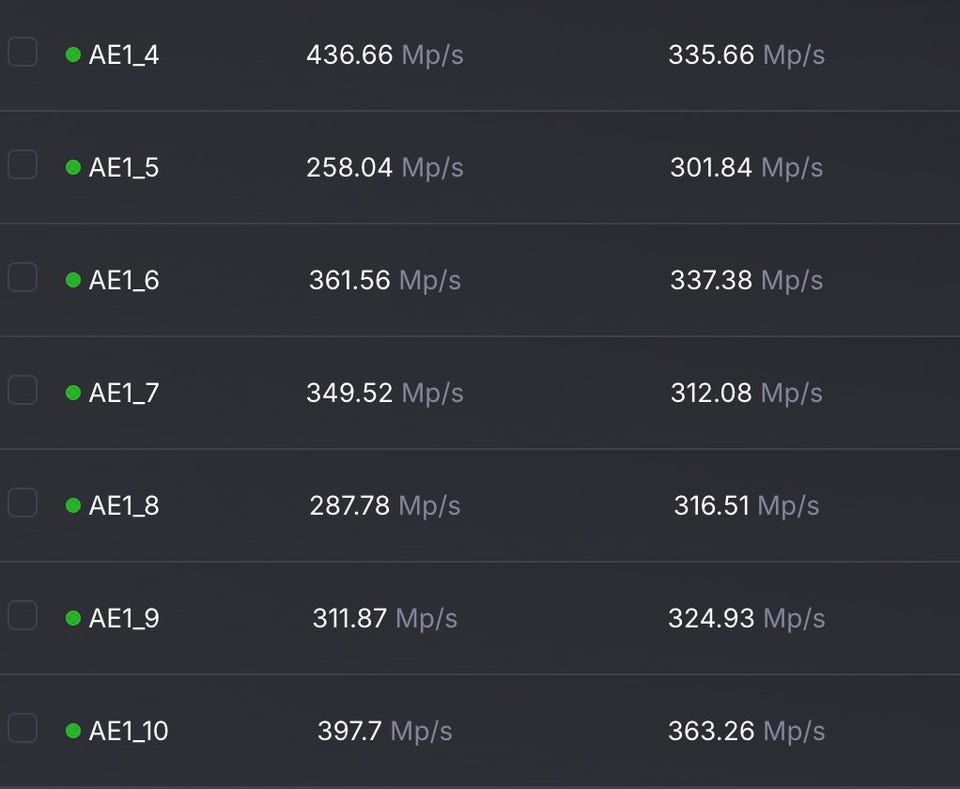The width and height of the screenshot is (960, 789).
Task: Click the AE1_5 green online indicator
Action: point(73,168)
